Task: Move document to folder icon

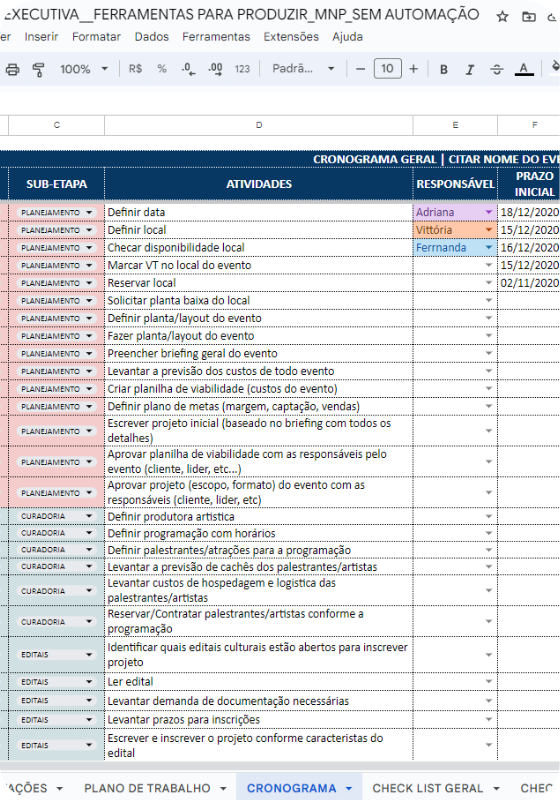Action: click(x=529, y=16)
